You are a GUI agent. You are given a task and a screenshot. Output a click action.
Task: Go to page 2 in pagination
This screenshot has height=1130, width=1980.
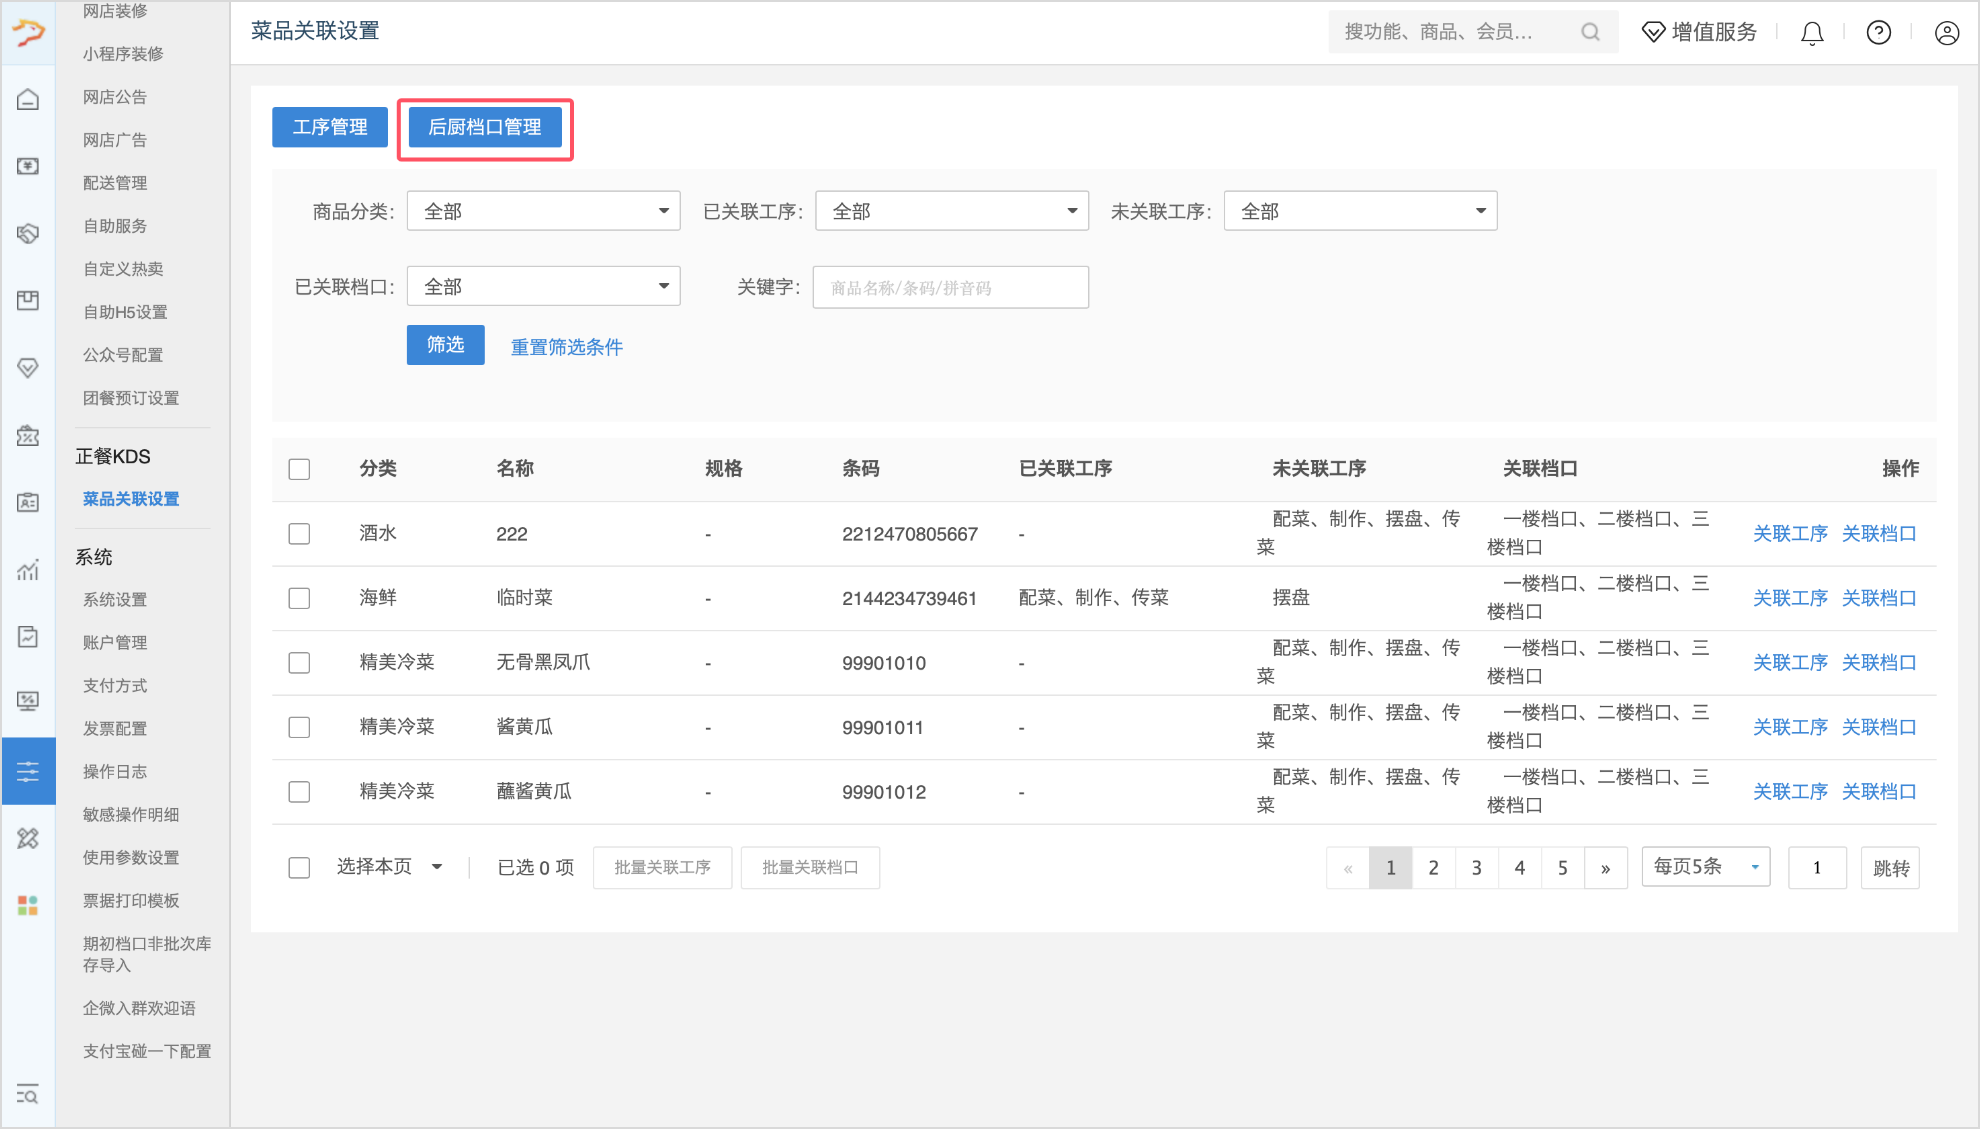pyautogui.click(x=1434, y=868)
